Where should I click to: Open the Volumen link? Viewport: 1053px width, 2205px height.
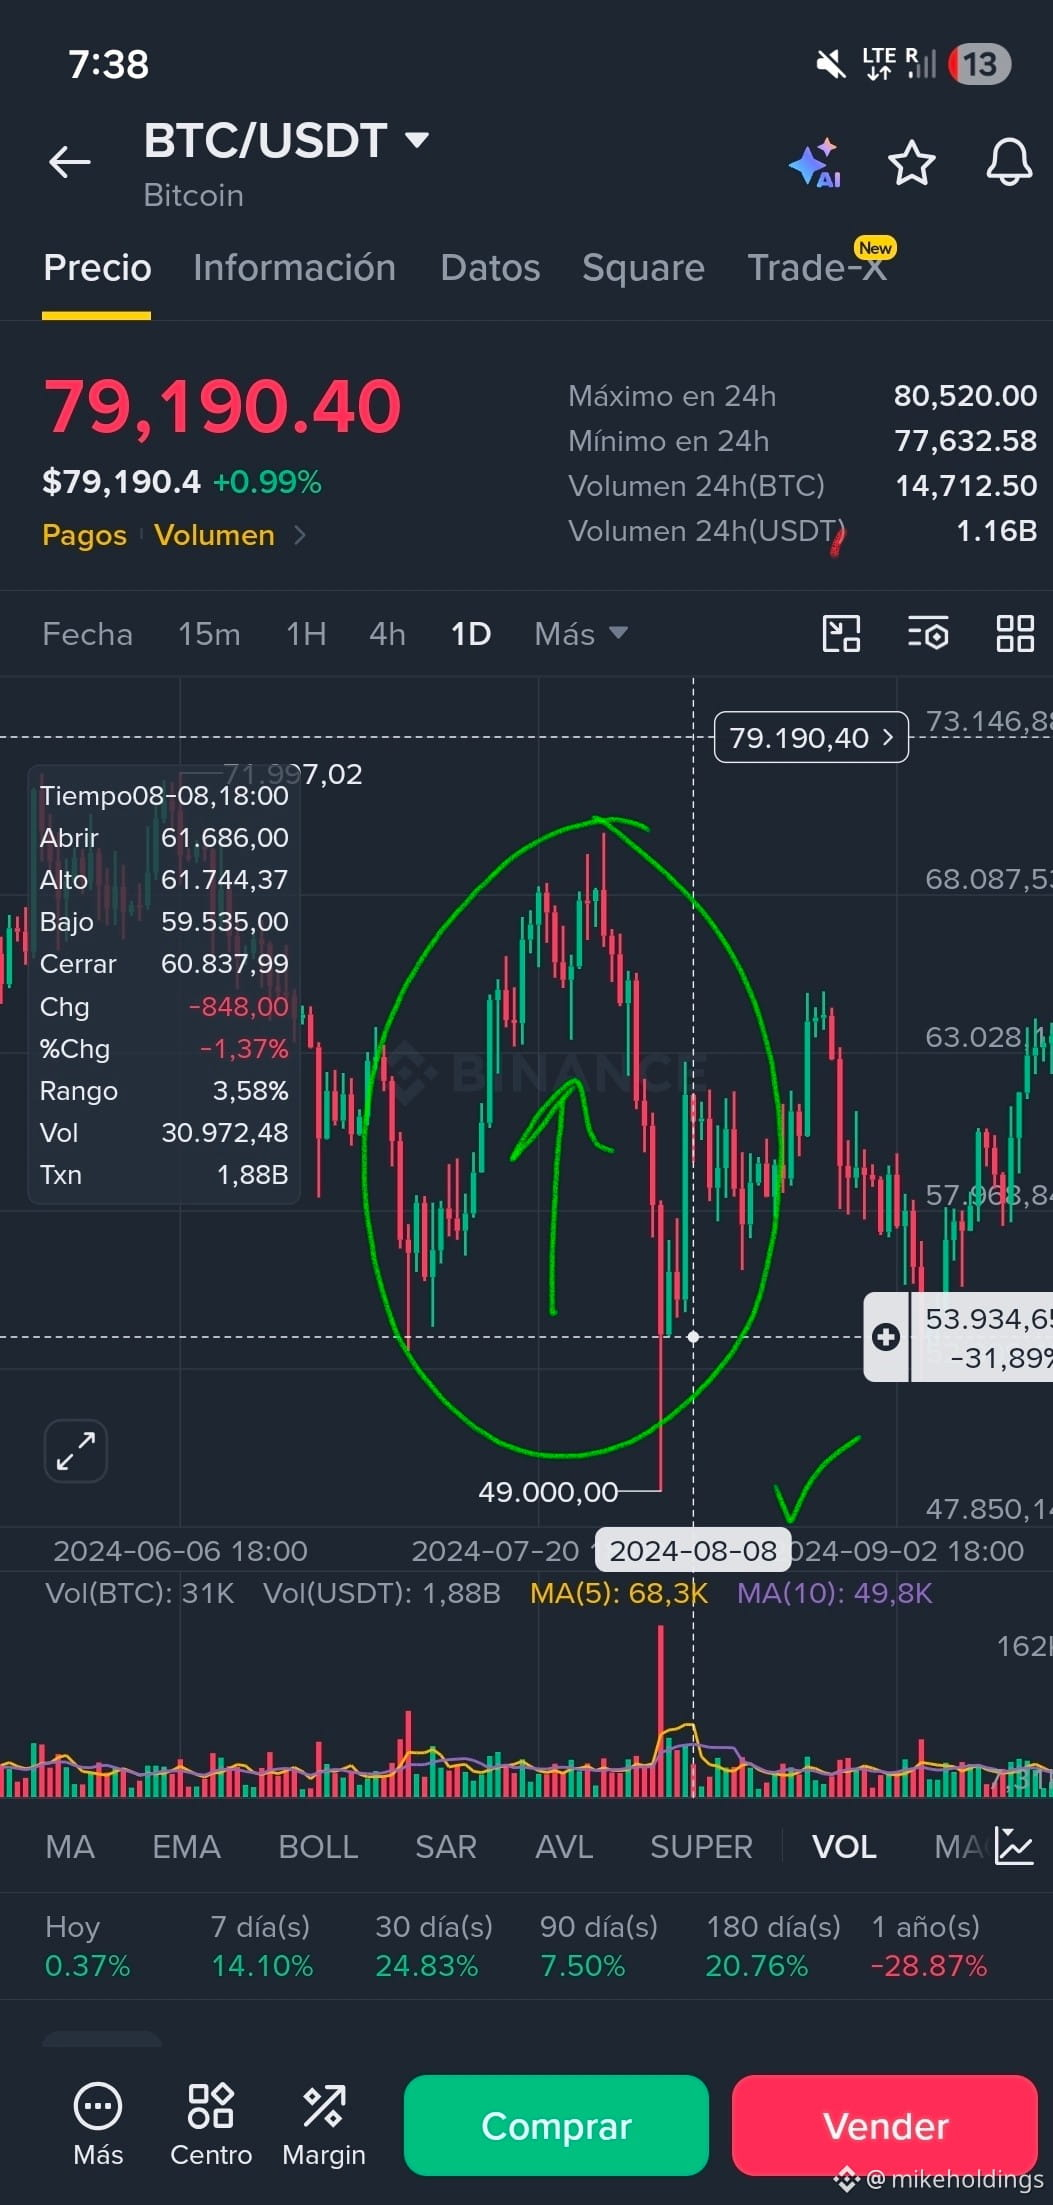(x=214, y=535)
